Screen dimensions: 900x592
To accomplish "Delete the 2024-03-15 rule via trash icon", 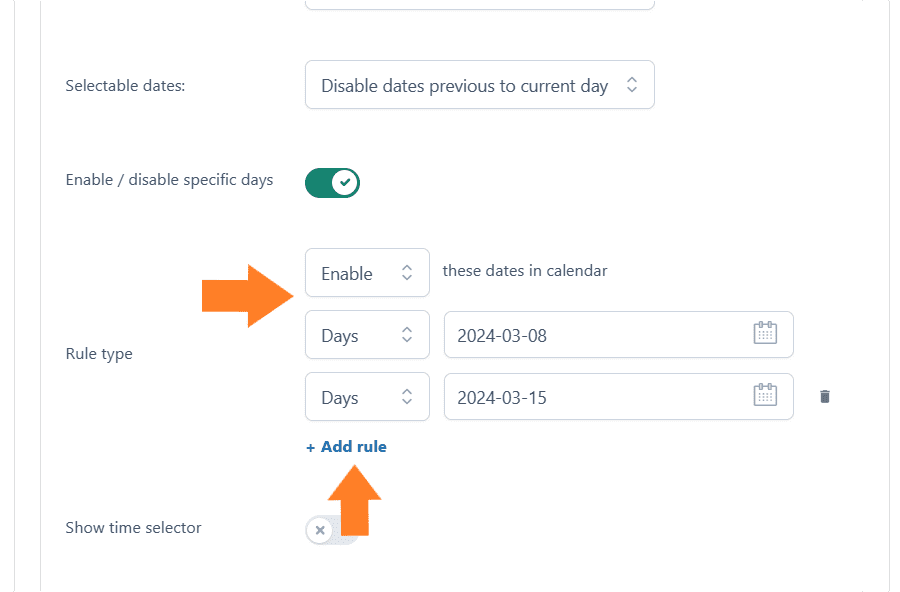I will tap(825, 396).
